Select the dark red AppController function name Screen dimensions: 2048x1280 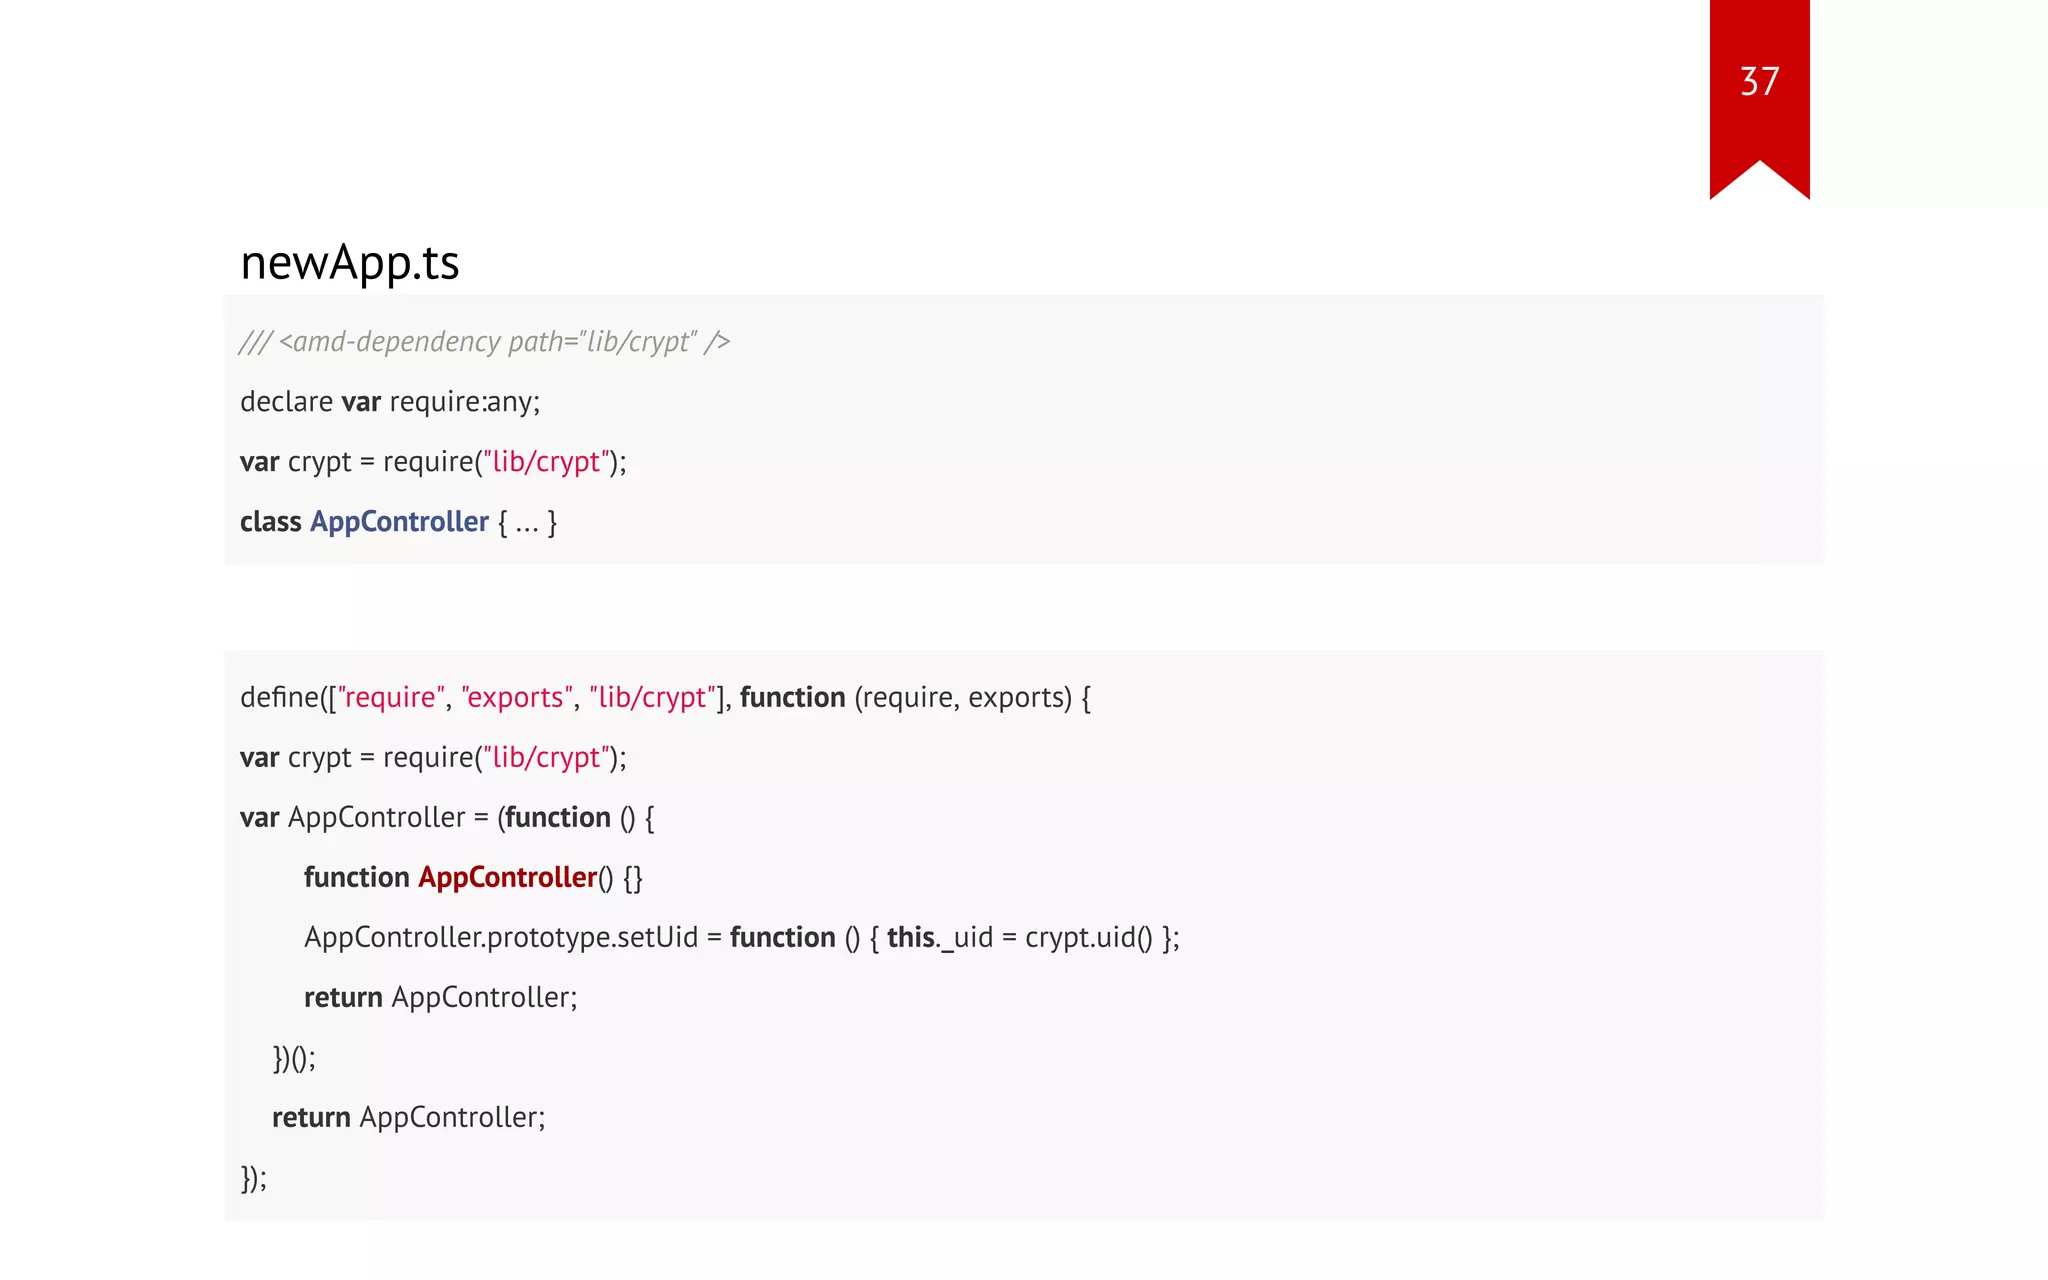[507, 878]
